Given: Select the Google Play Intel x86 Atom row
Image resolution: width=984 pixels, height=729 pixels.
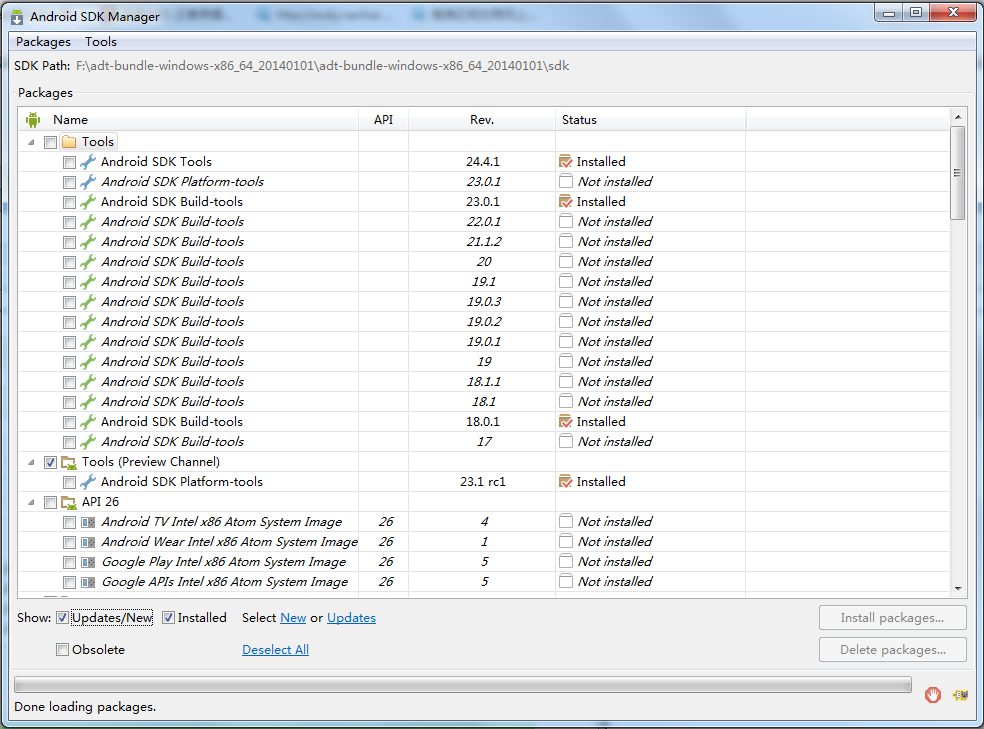Looking at the screenshot, I should (x=483, y=562).
